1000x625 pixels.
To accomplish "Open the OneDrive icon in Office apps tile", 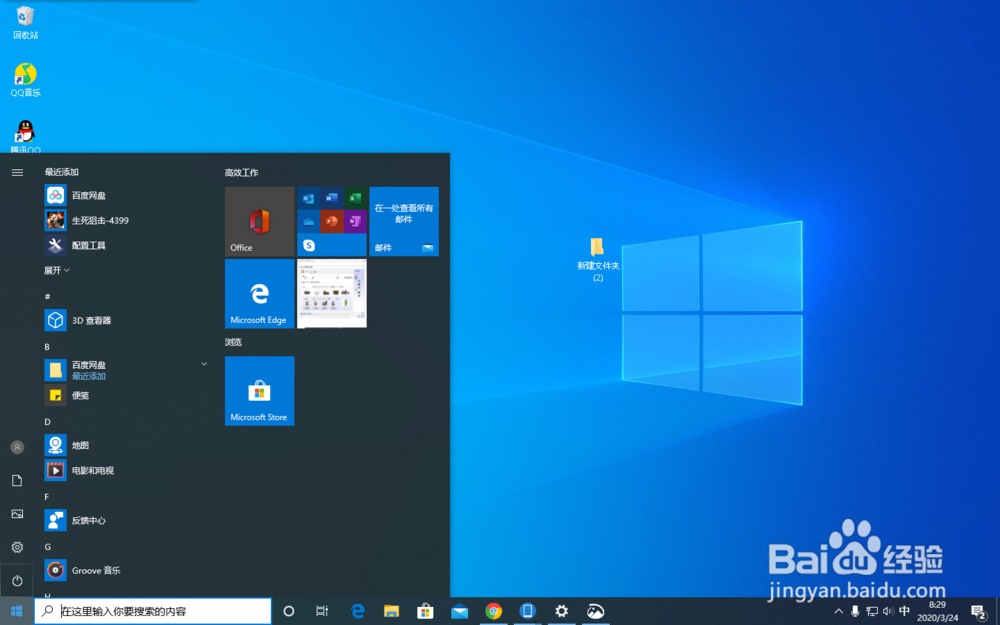I will pyautogui.click(x=309, y=221).
